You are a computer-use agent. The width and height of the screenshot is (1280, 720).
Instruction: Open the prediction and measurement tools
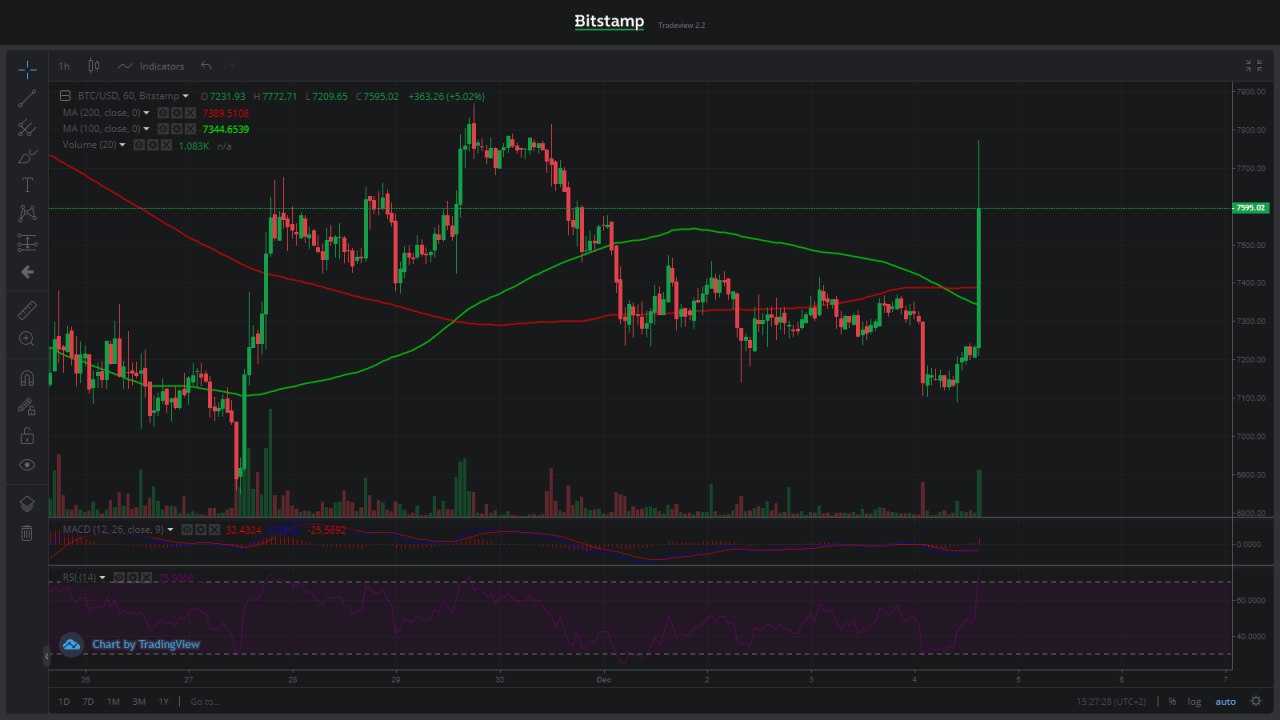(x=27, y=243)
